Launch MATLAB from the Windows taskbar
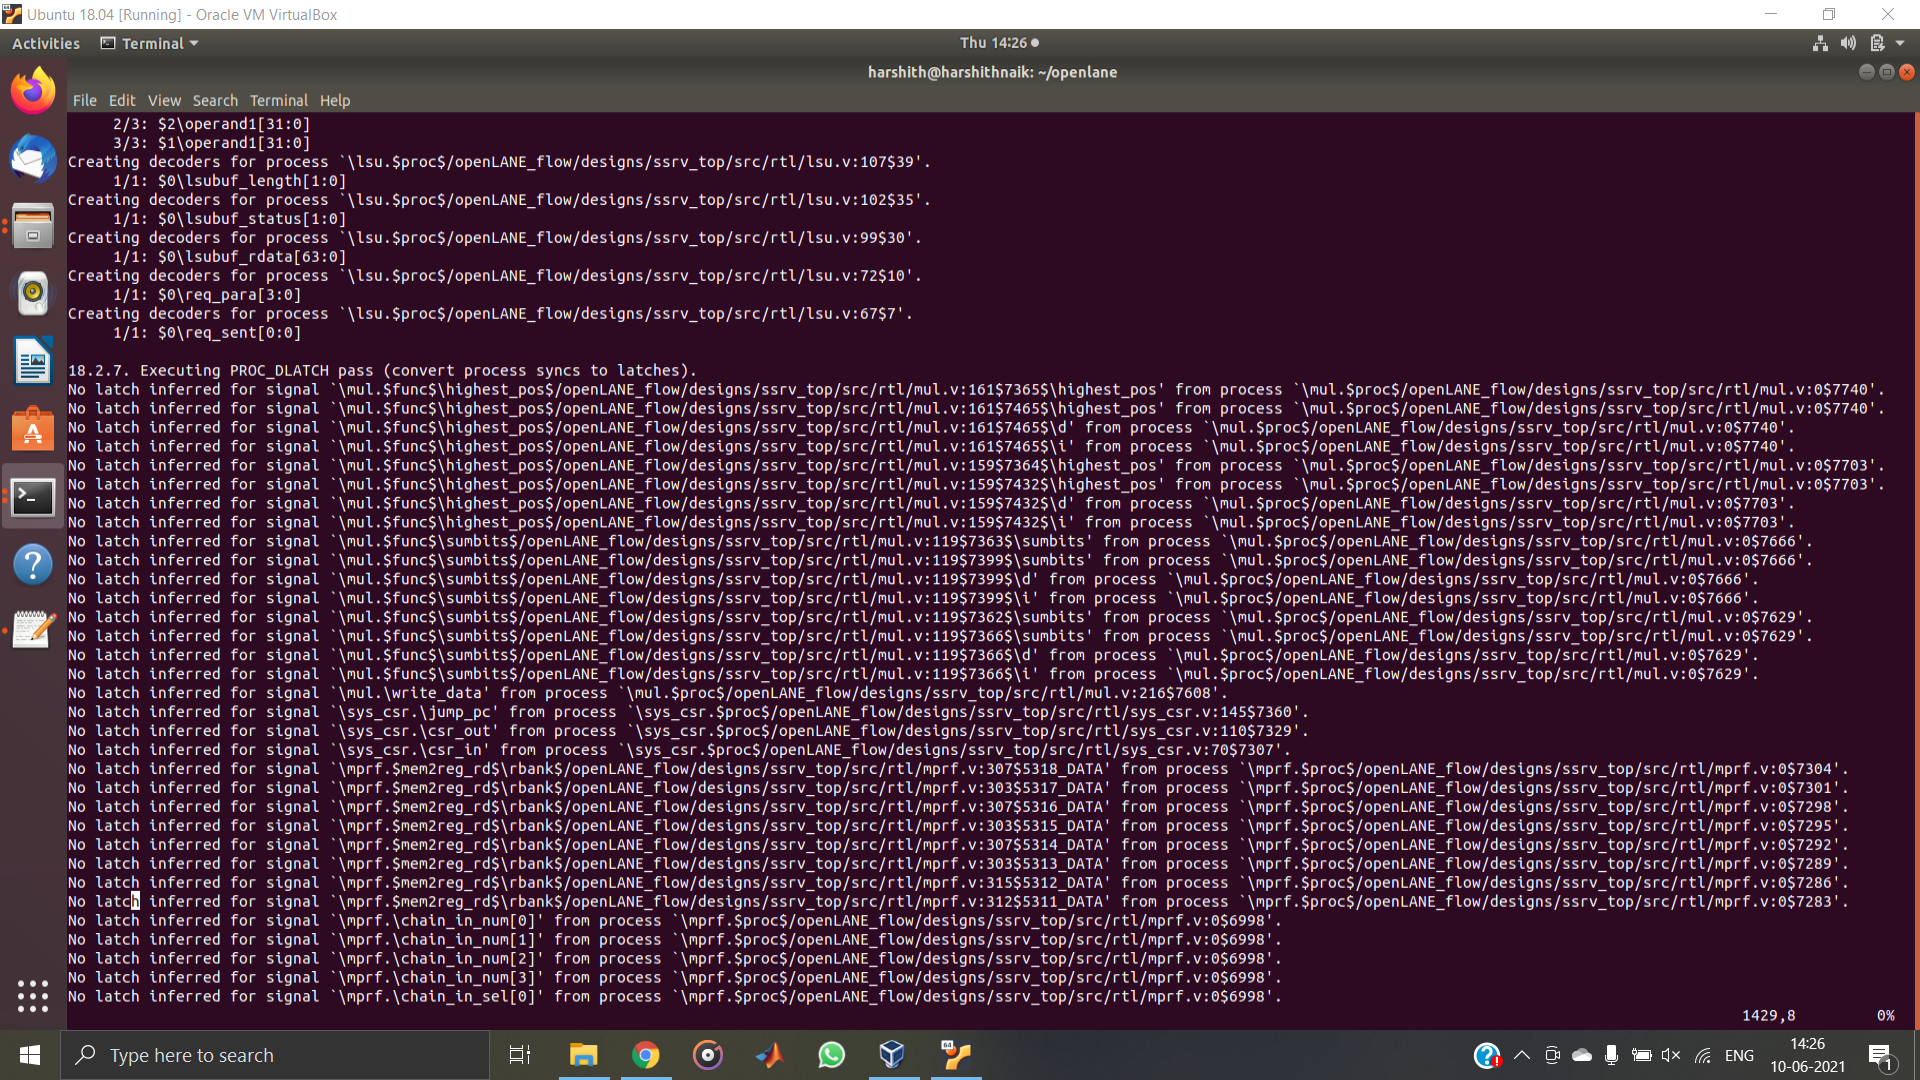Image resolution: width=1920 pixels, height=1080 pixels. click(768, 1055)
